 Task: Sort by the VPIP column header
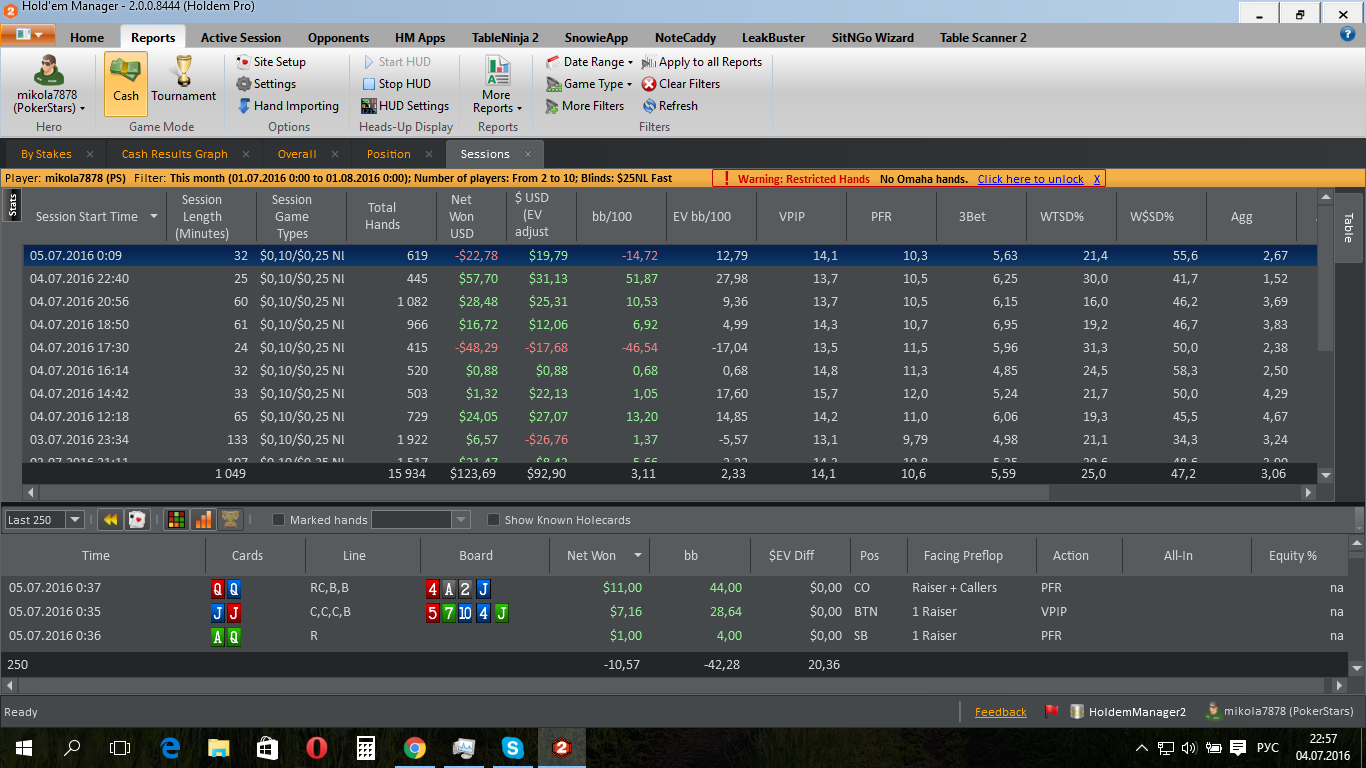coord(791,216)
